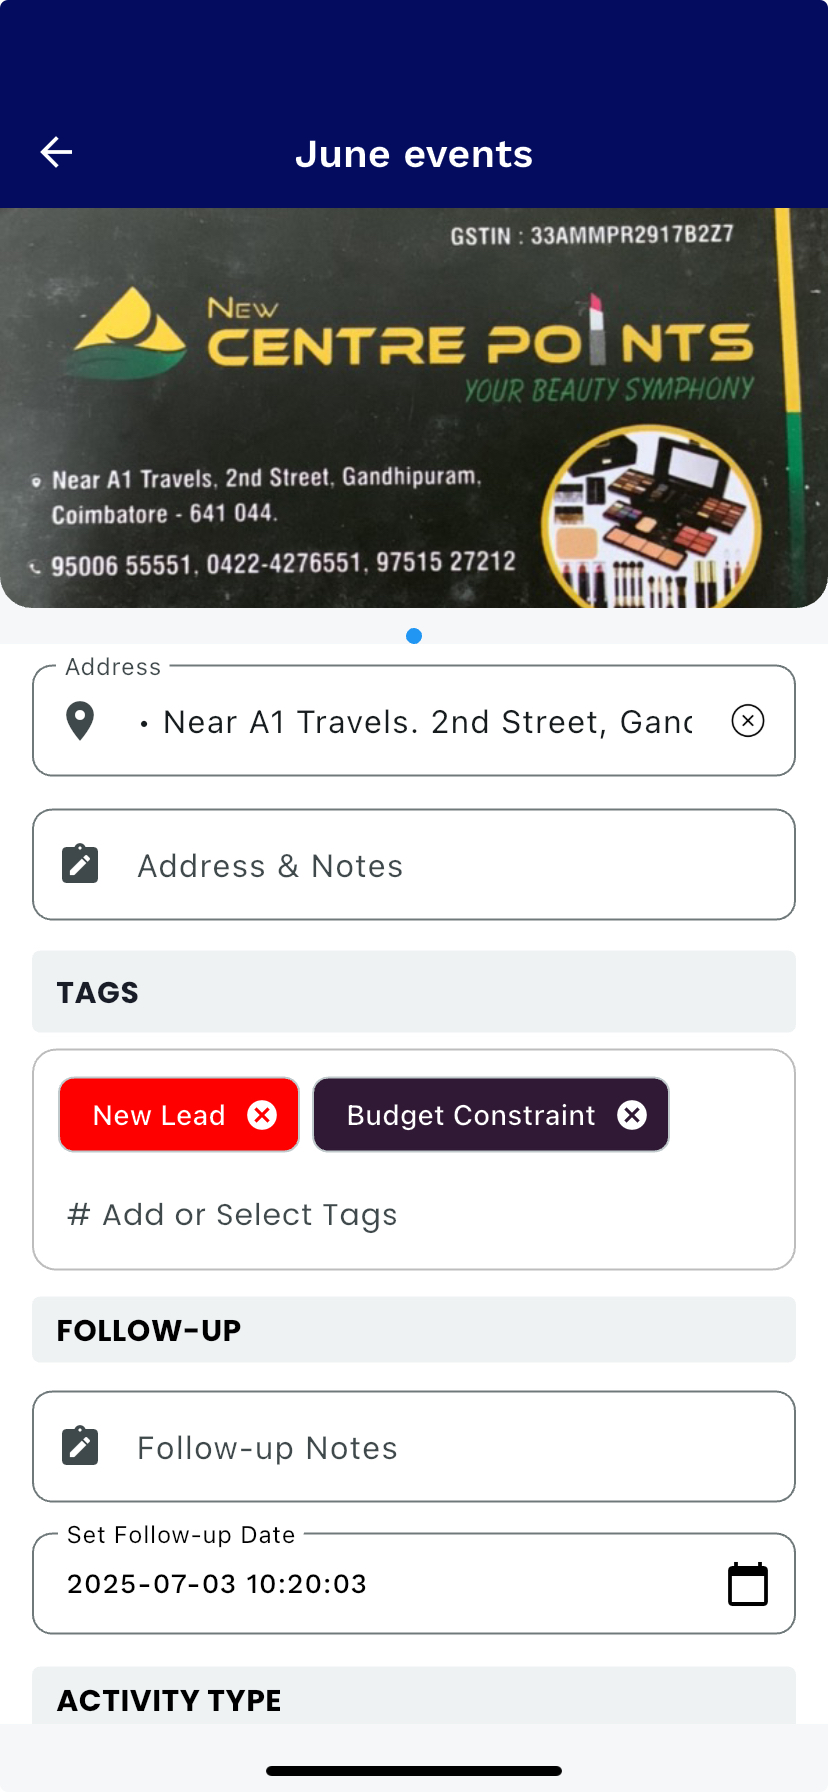
Task: Remove the Budget Constraint tag
Action: [632, 1115]
